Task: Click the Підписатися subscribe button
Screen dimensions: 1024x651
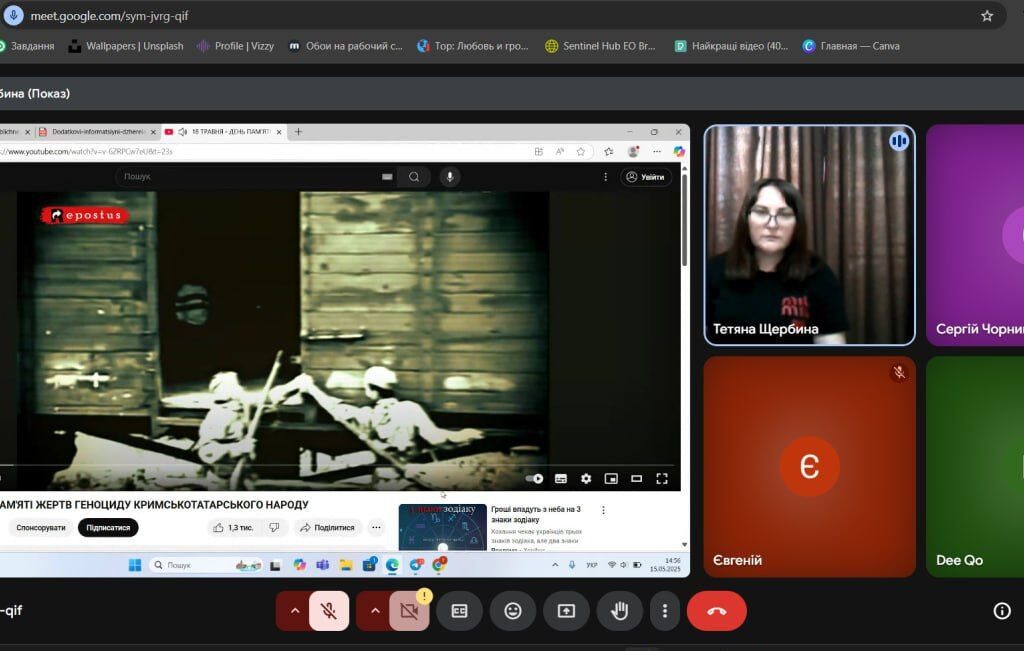Action: pos(108,528)
